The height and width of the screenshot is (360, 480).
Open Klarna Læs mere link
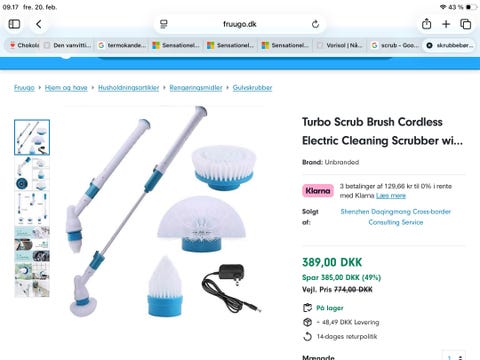[x=391, y=196]
